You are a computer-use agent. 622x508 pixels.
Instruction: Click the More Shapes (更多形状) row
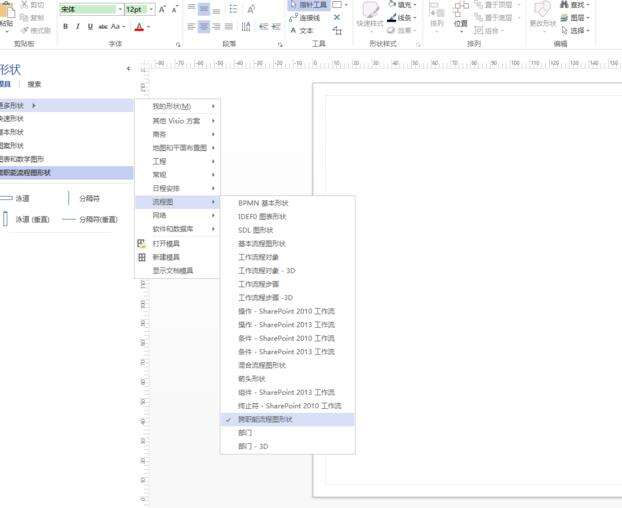66,105
